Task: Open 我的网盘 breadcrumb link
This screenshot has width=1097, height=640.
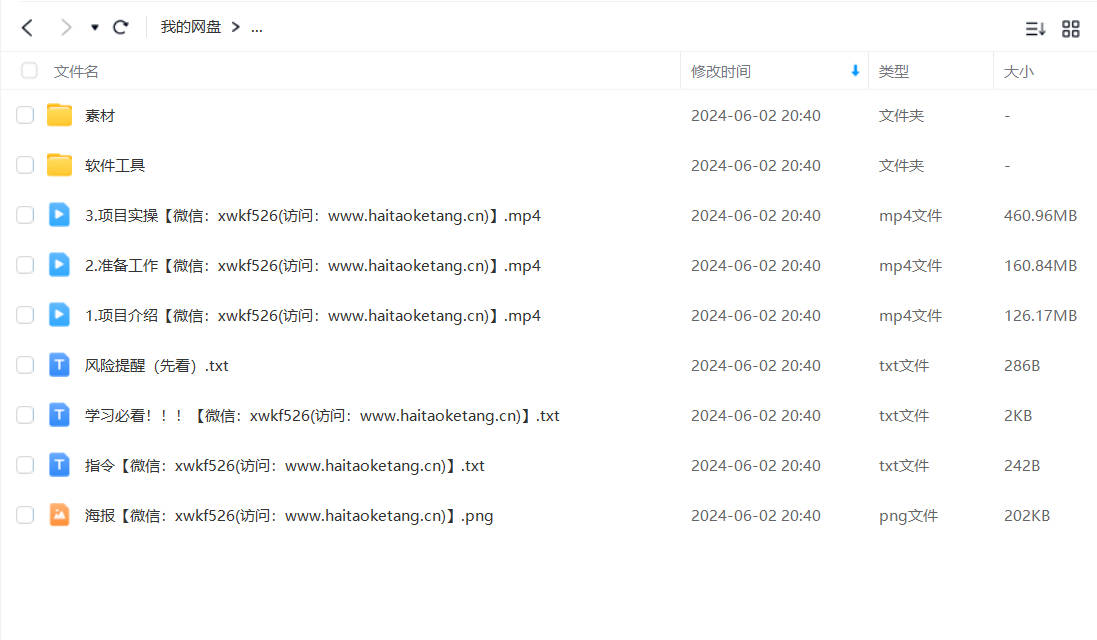Action: pyautogui.click(x=190, y=27)
